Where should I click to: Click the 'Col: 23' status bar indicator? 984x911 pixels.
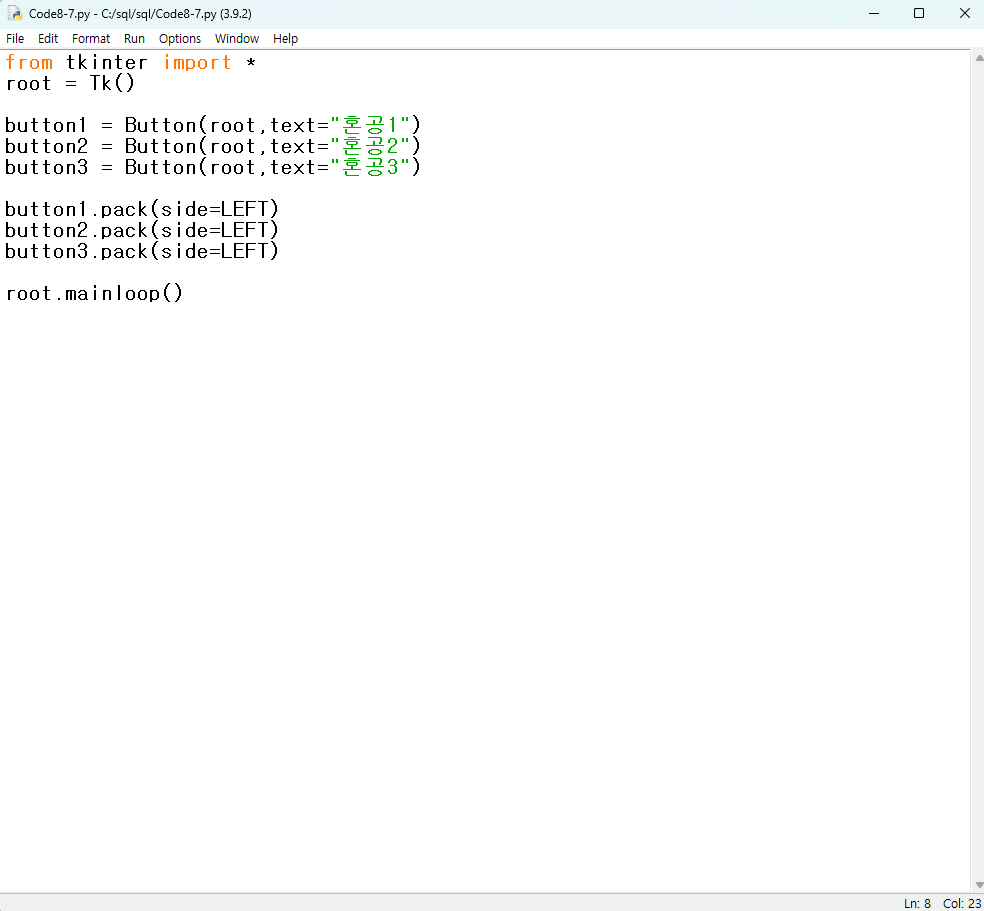point(961,903)
